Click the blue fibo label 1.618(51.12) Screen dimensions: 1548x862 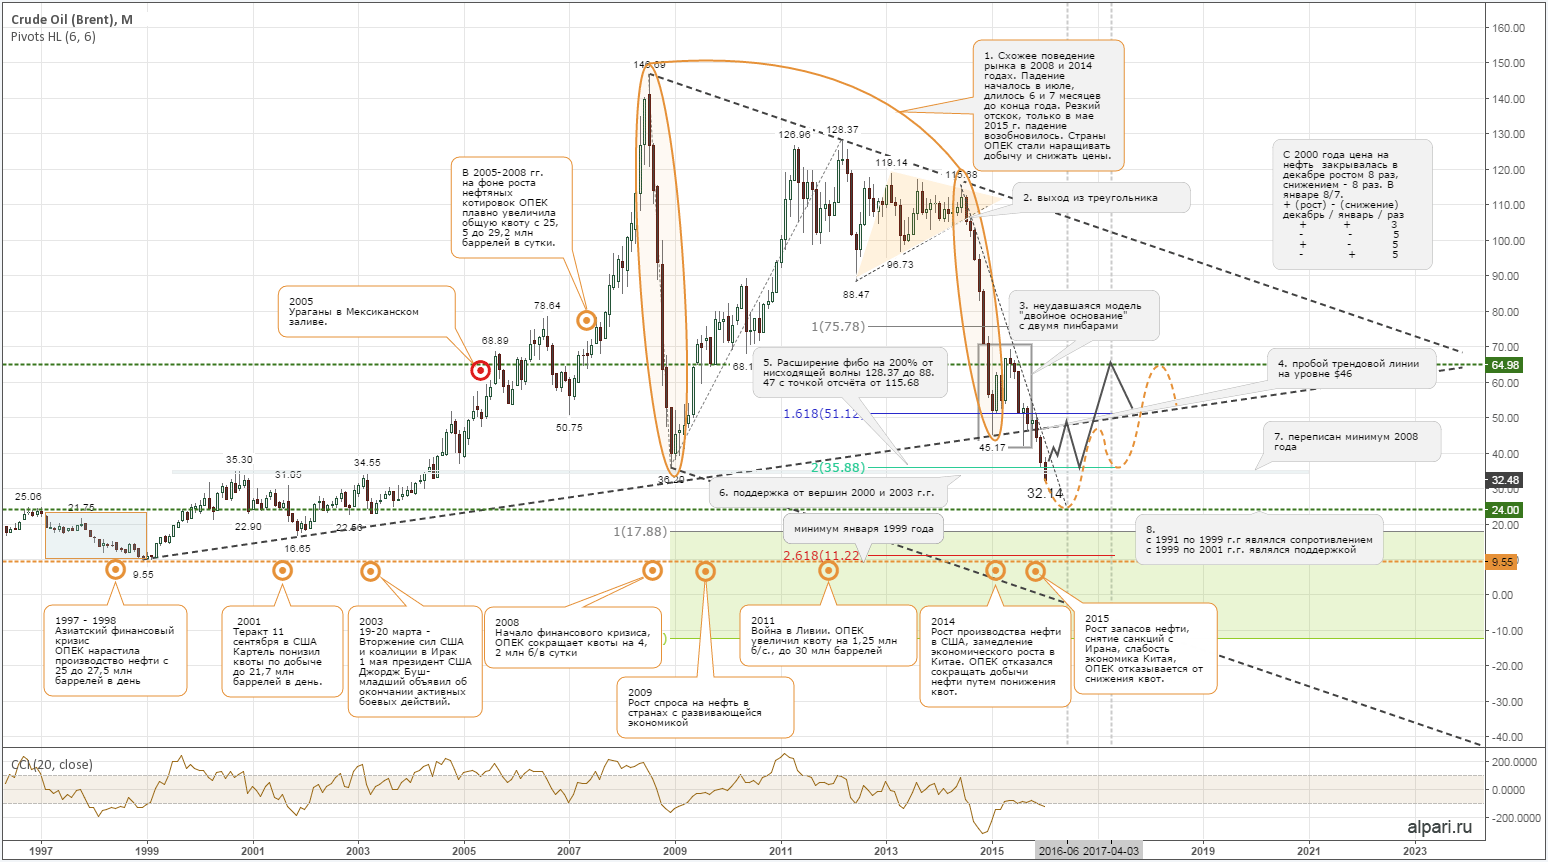coord(822,413)
